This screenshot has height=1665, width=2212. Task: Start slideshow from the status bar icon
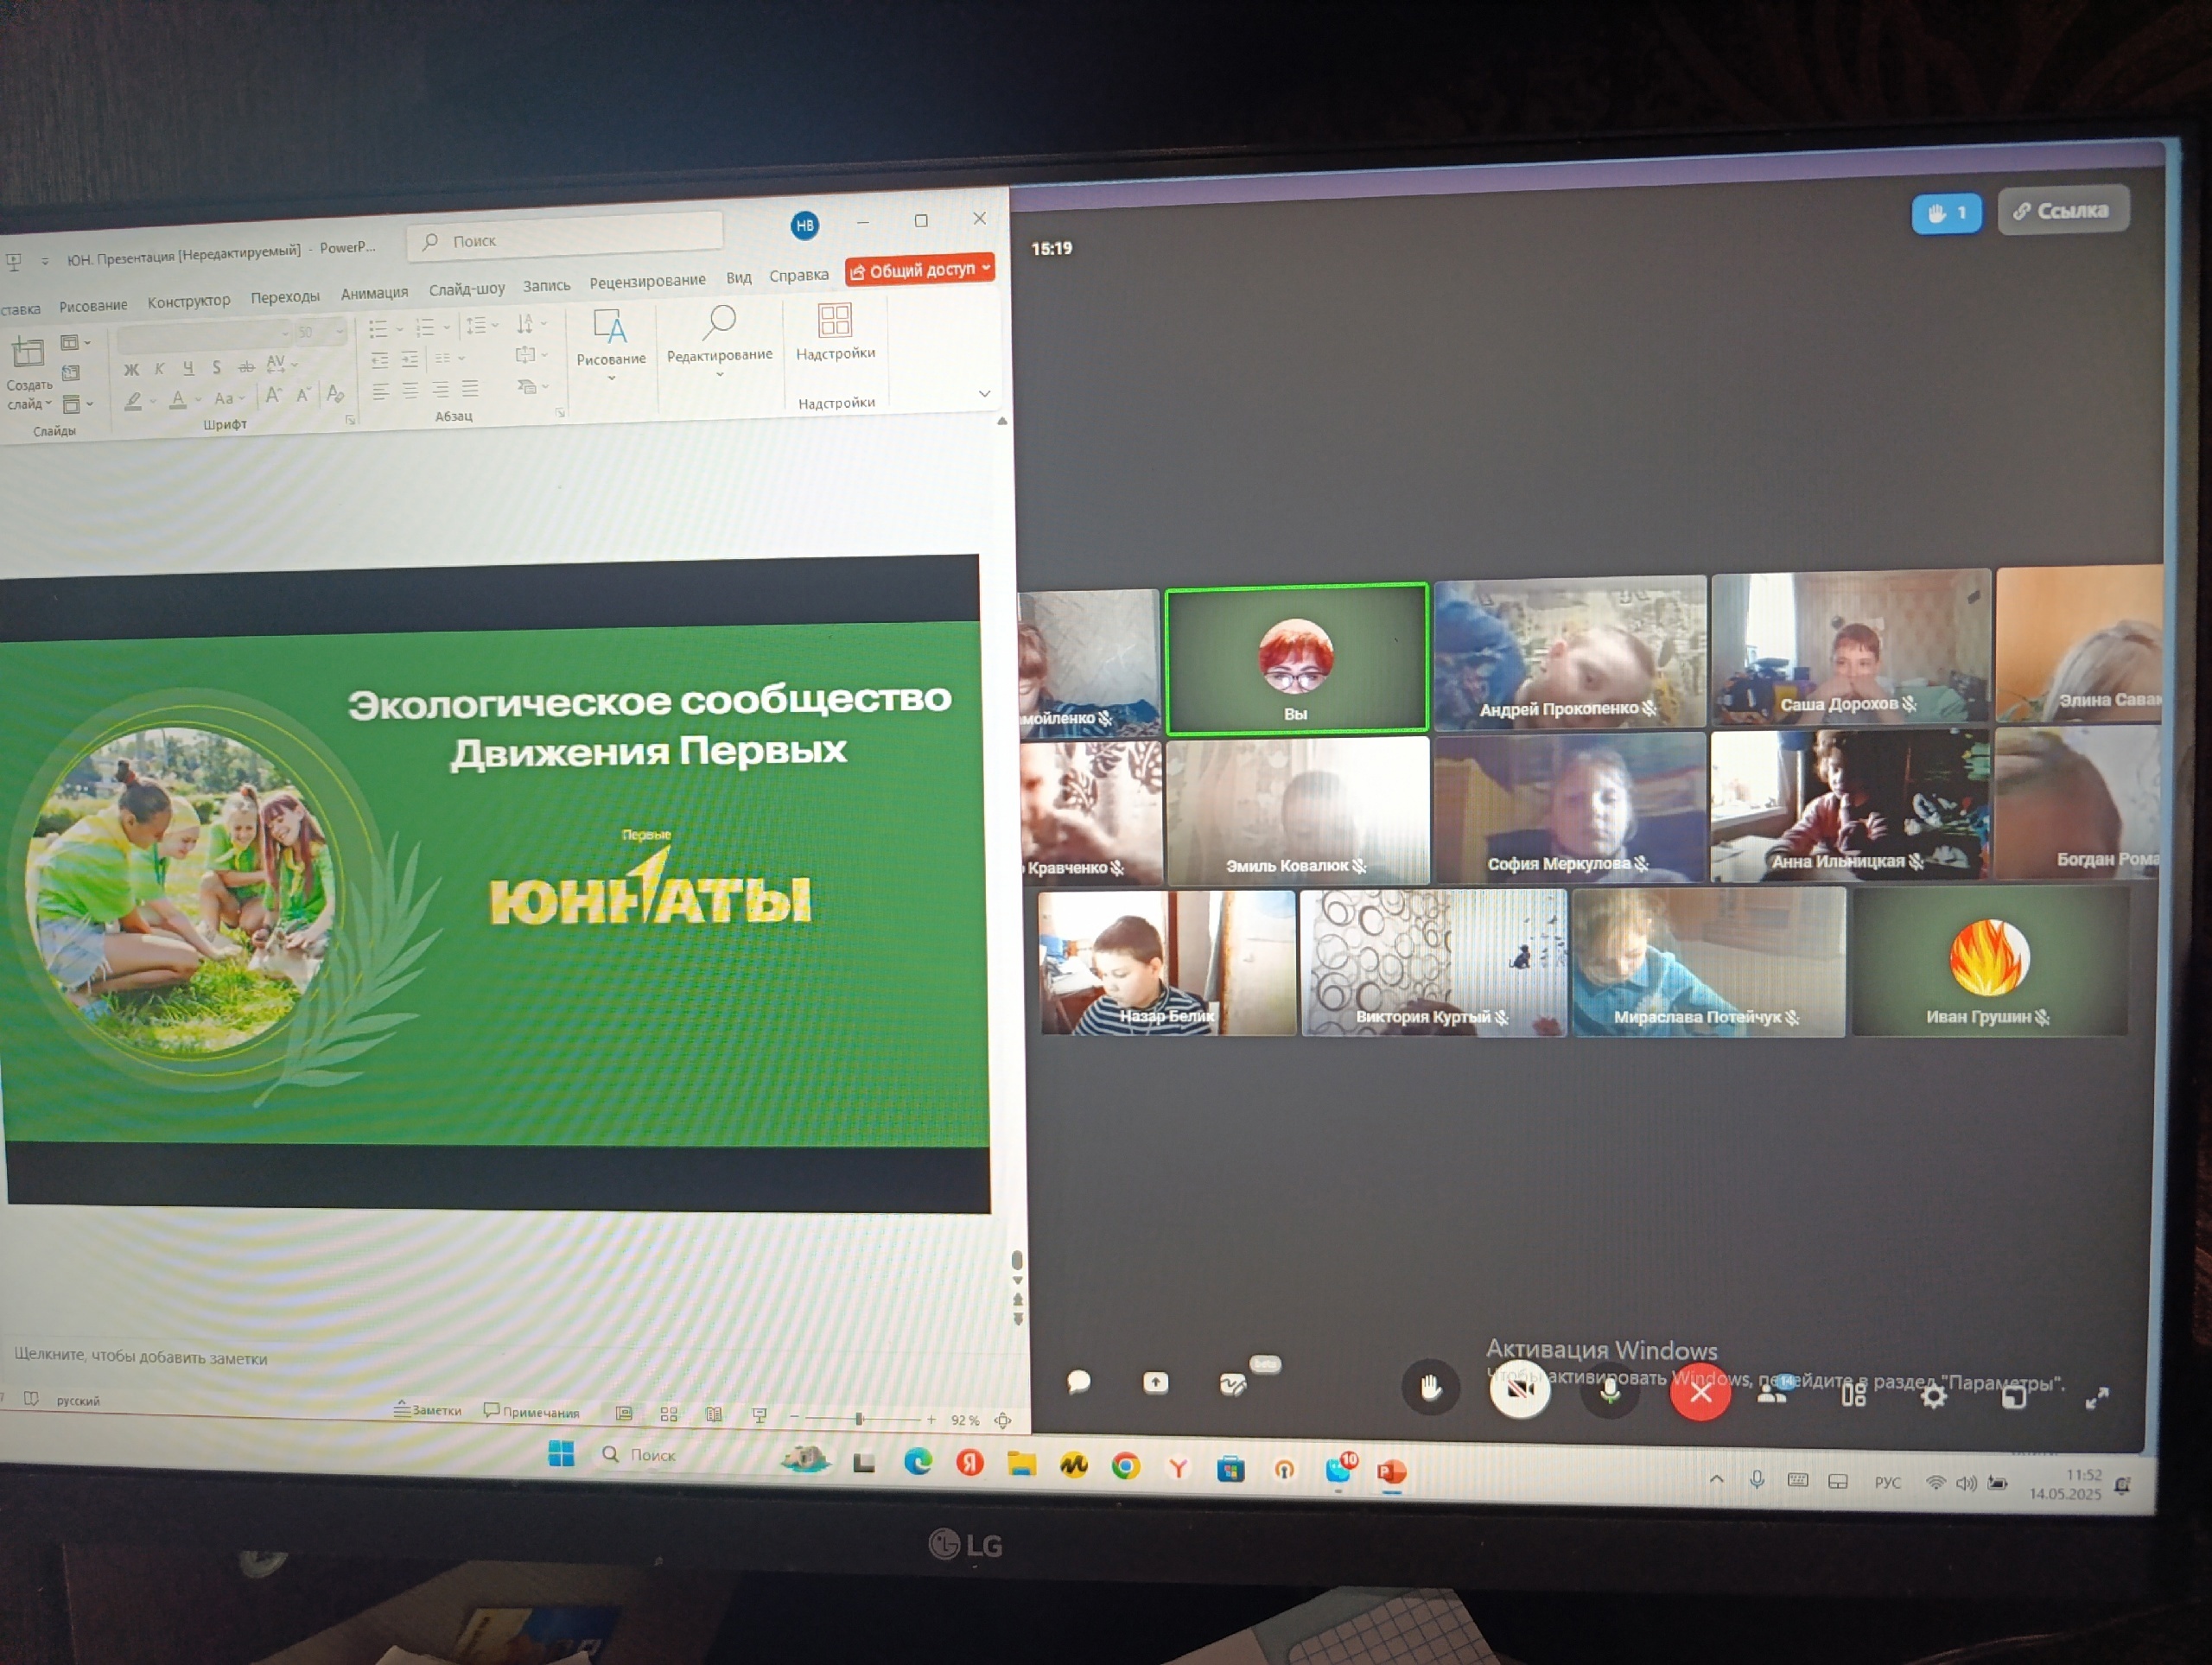(x=759, y=1415)
